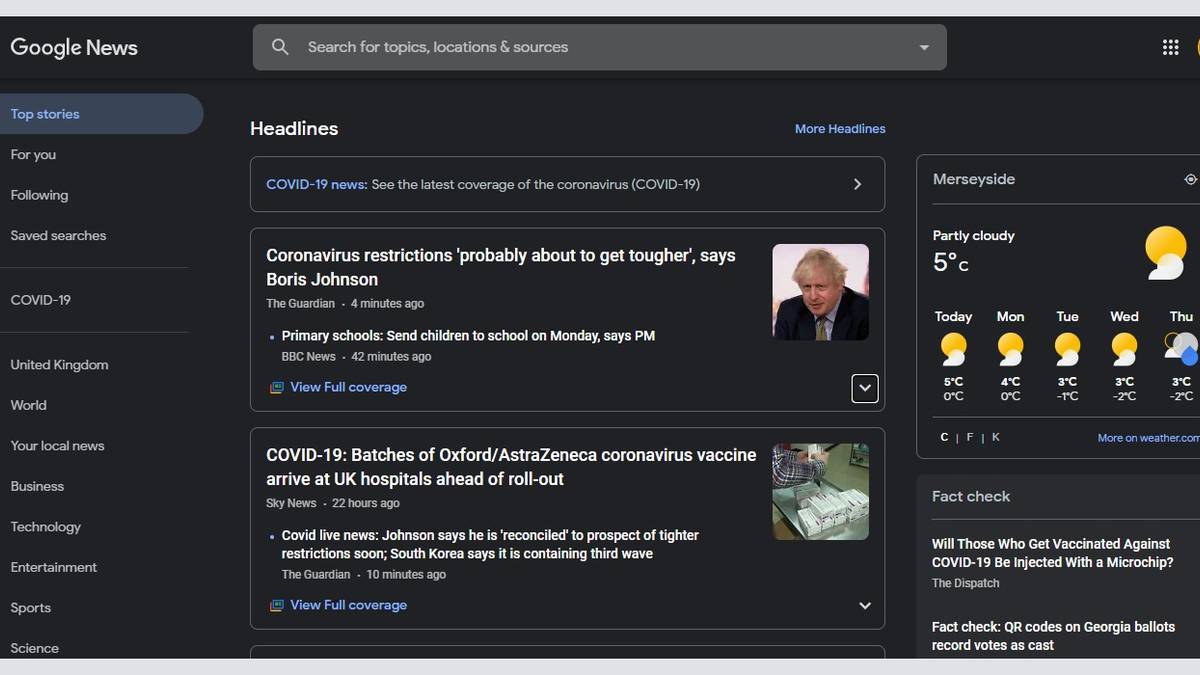1200x675 pixels.
Task: Click the Google News logo
Action: [74, 47]
